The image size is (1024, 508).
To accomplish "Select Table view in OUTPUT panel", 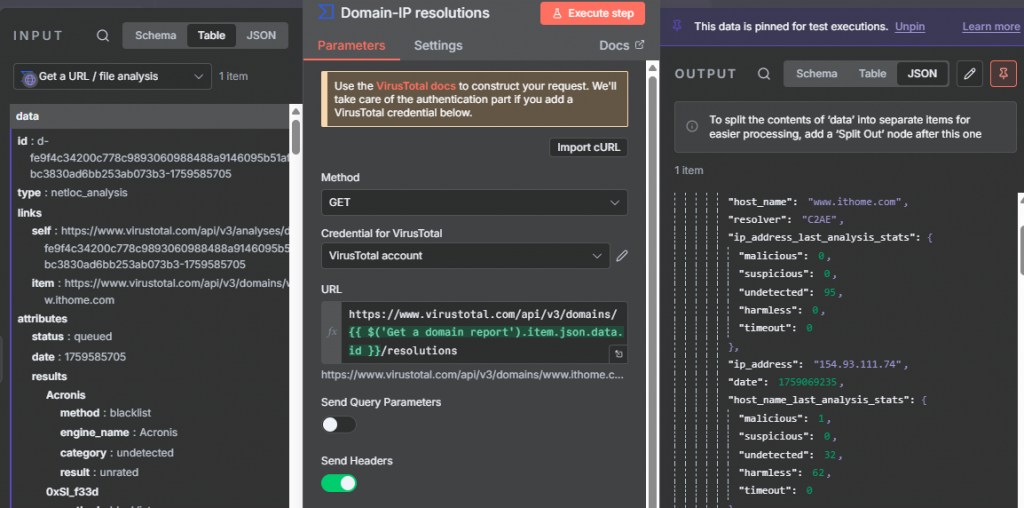I will tap(872, 74).
